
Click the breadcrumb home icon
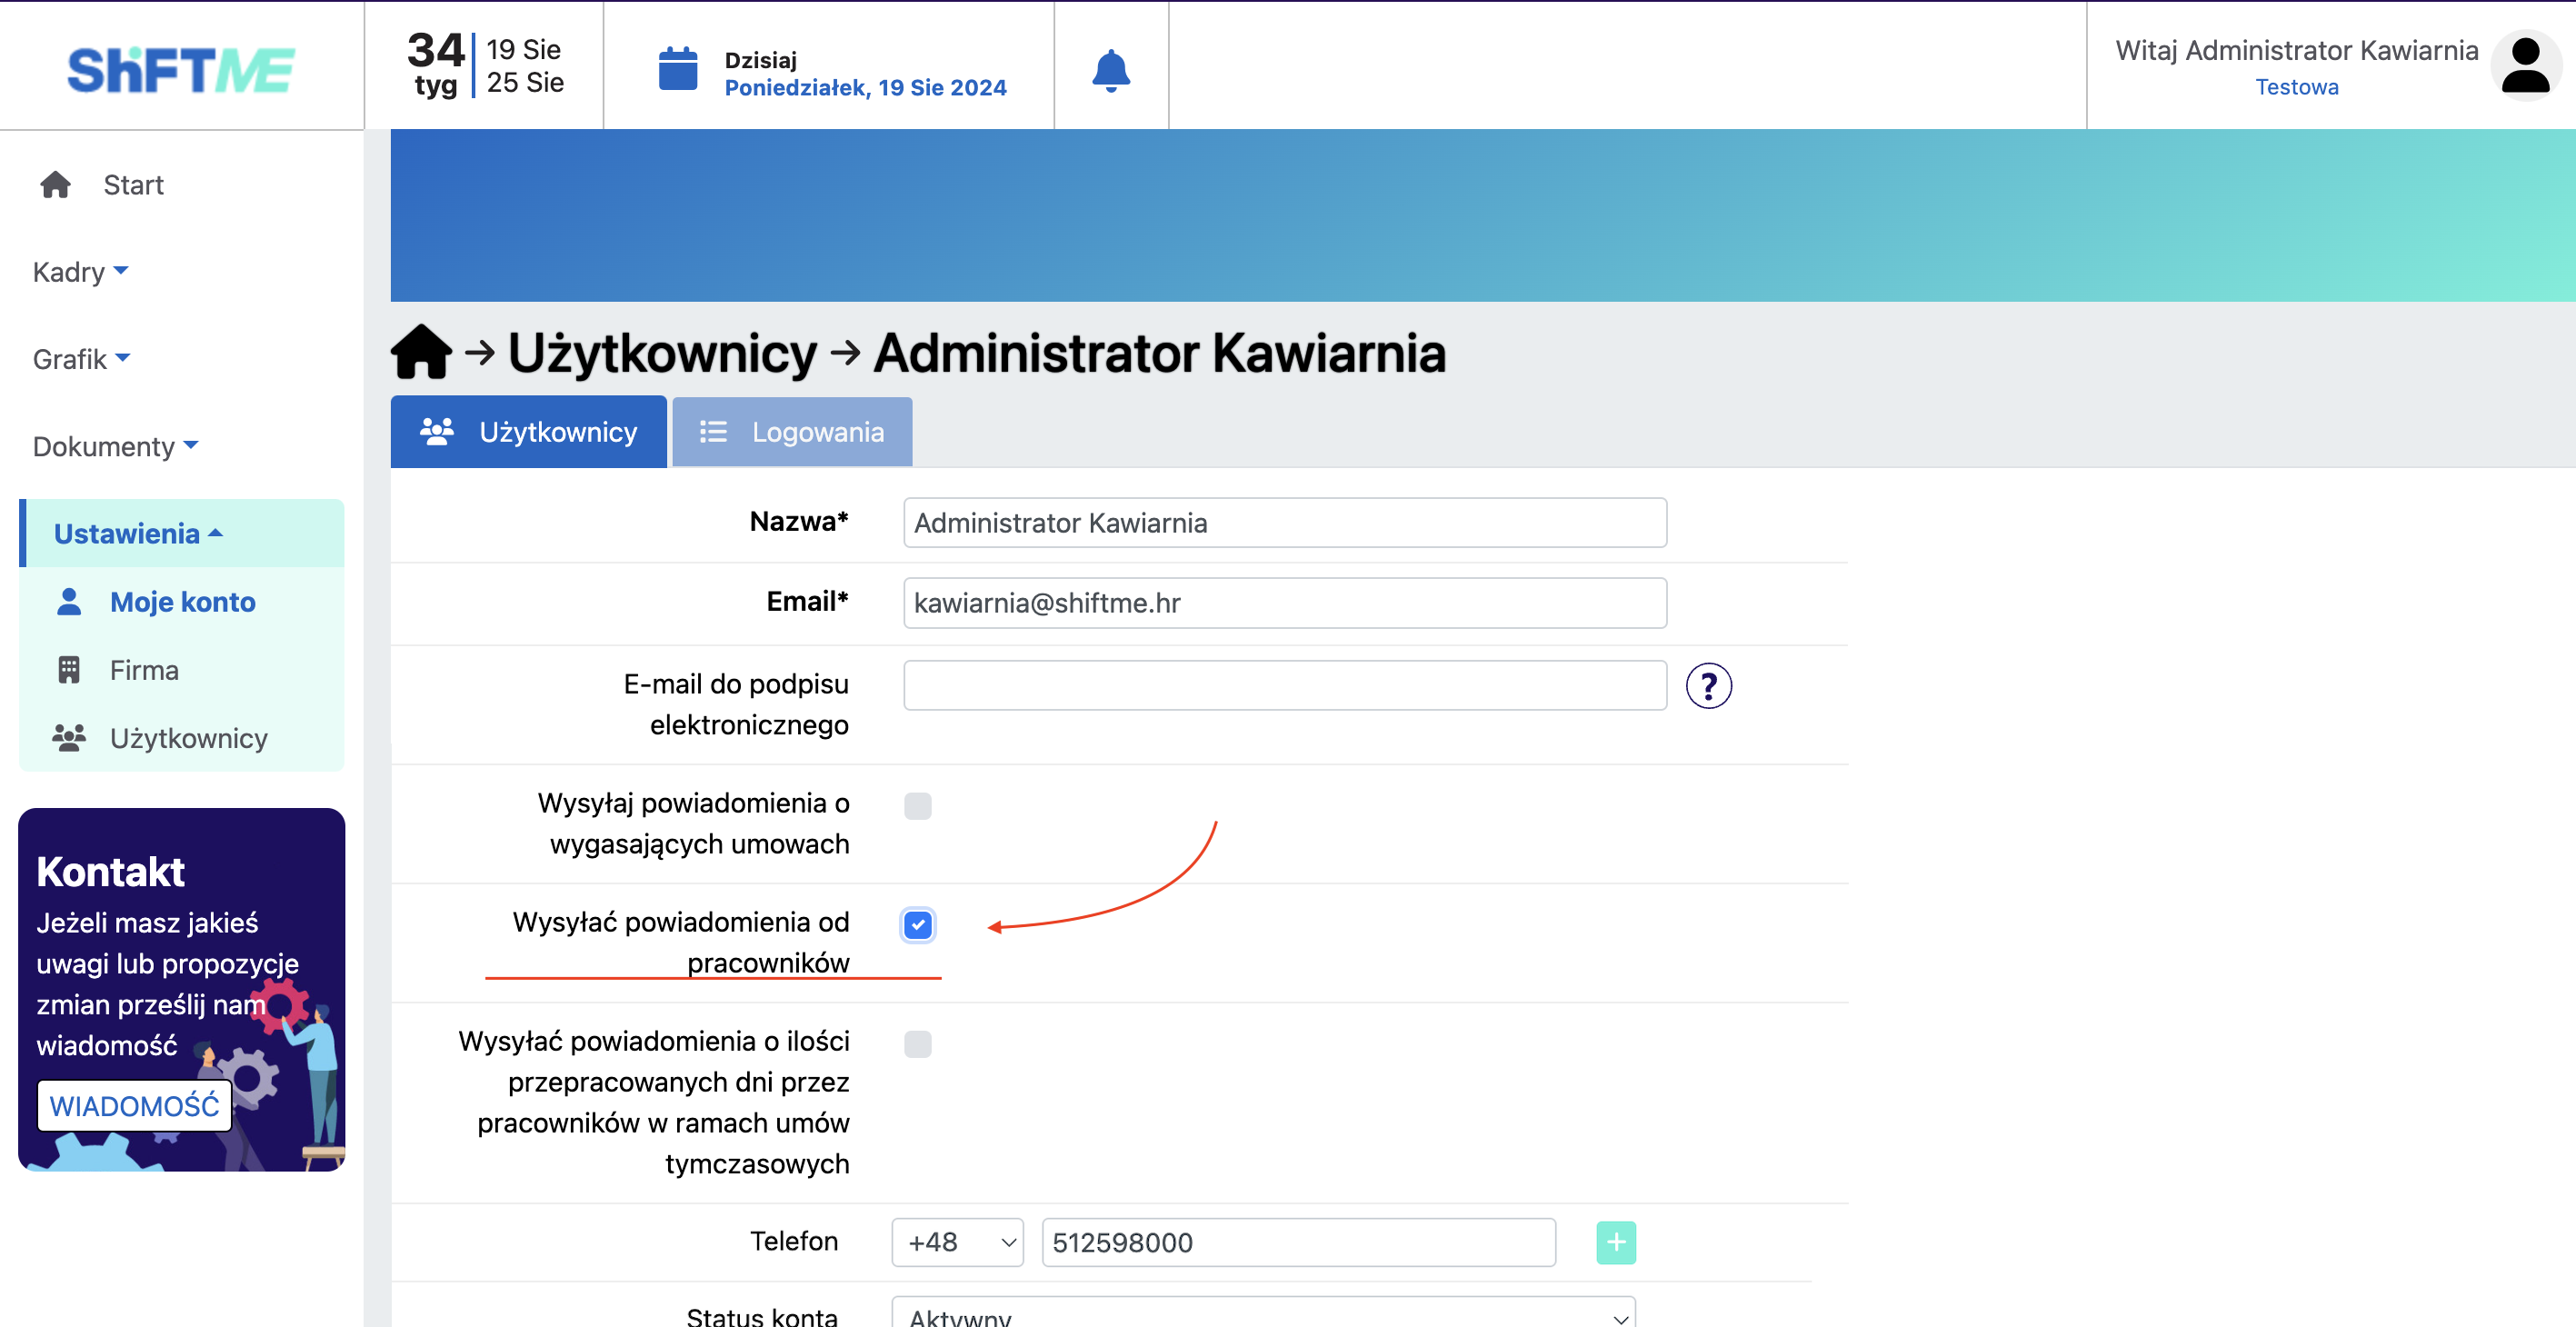pos(421,352)
